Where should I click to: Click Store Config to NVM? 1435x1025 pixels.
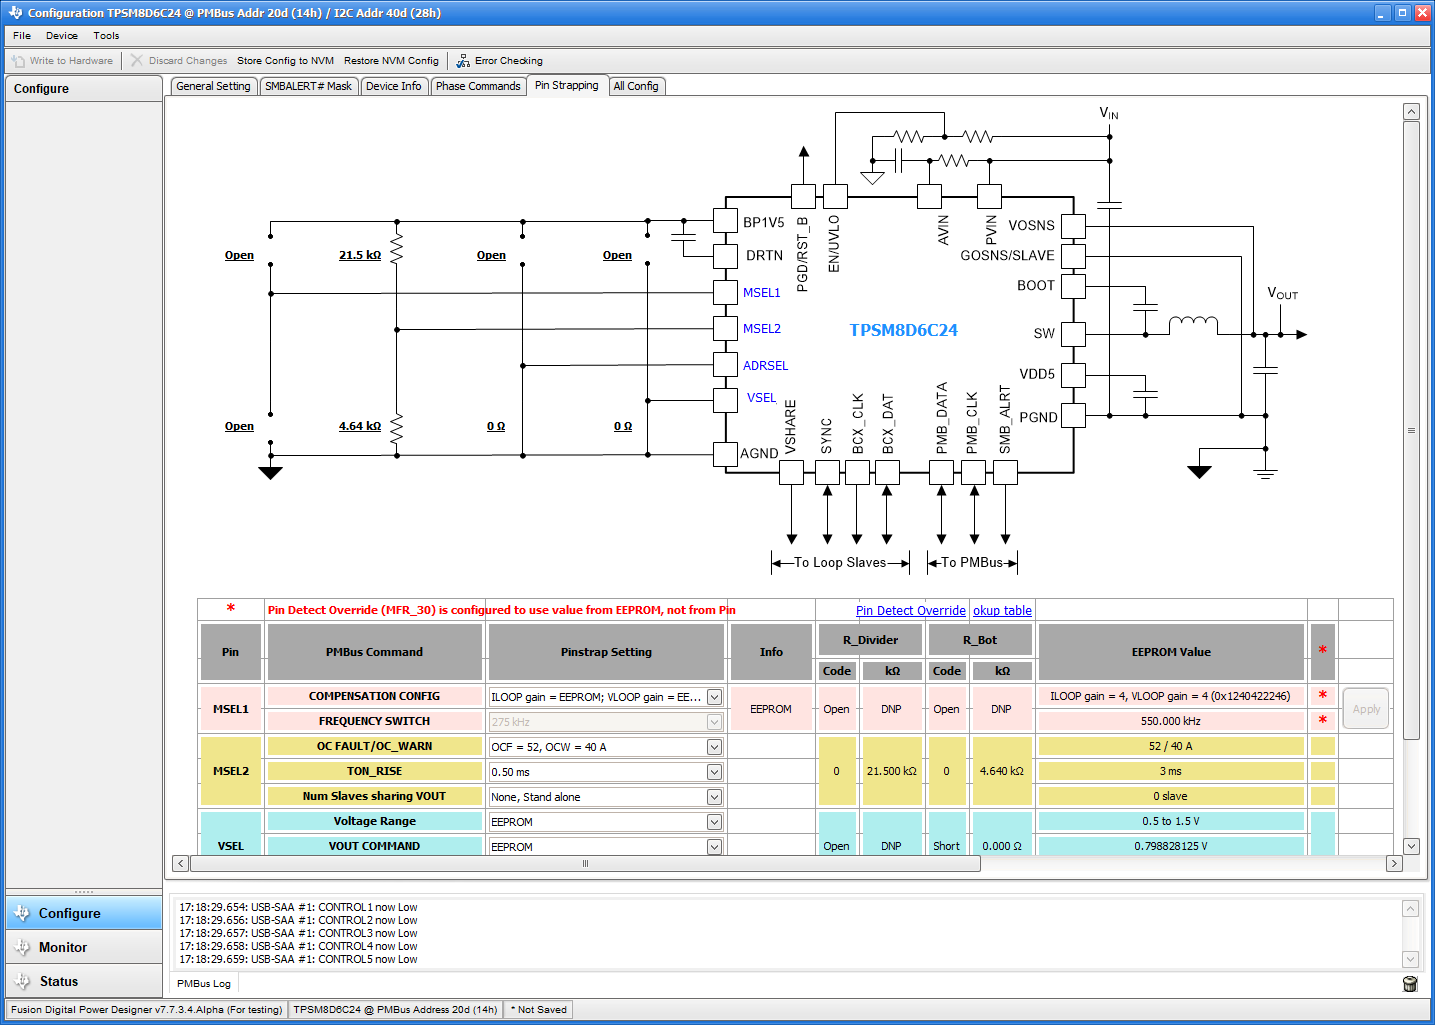click(284, 60)
